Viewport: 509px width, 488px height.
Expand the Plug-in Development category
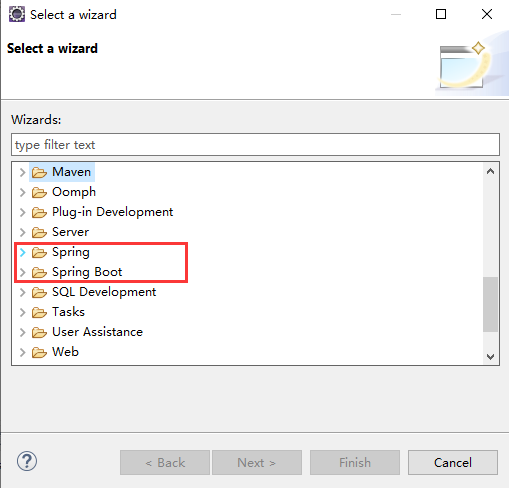coord(22,212)
